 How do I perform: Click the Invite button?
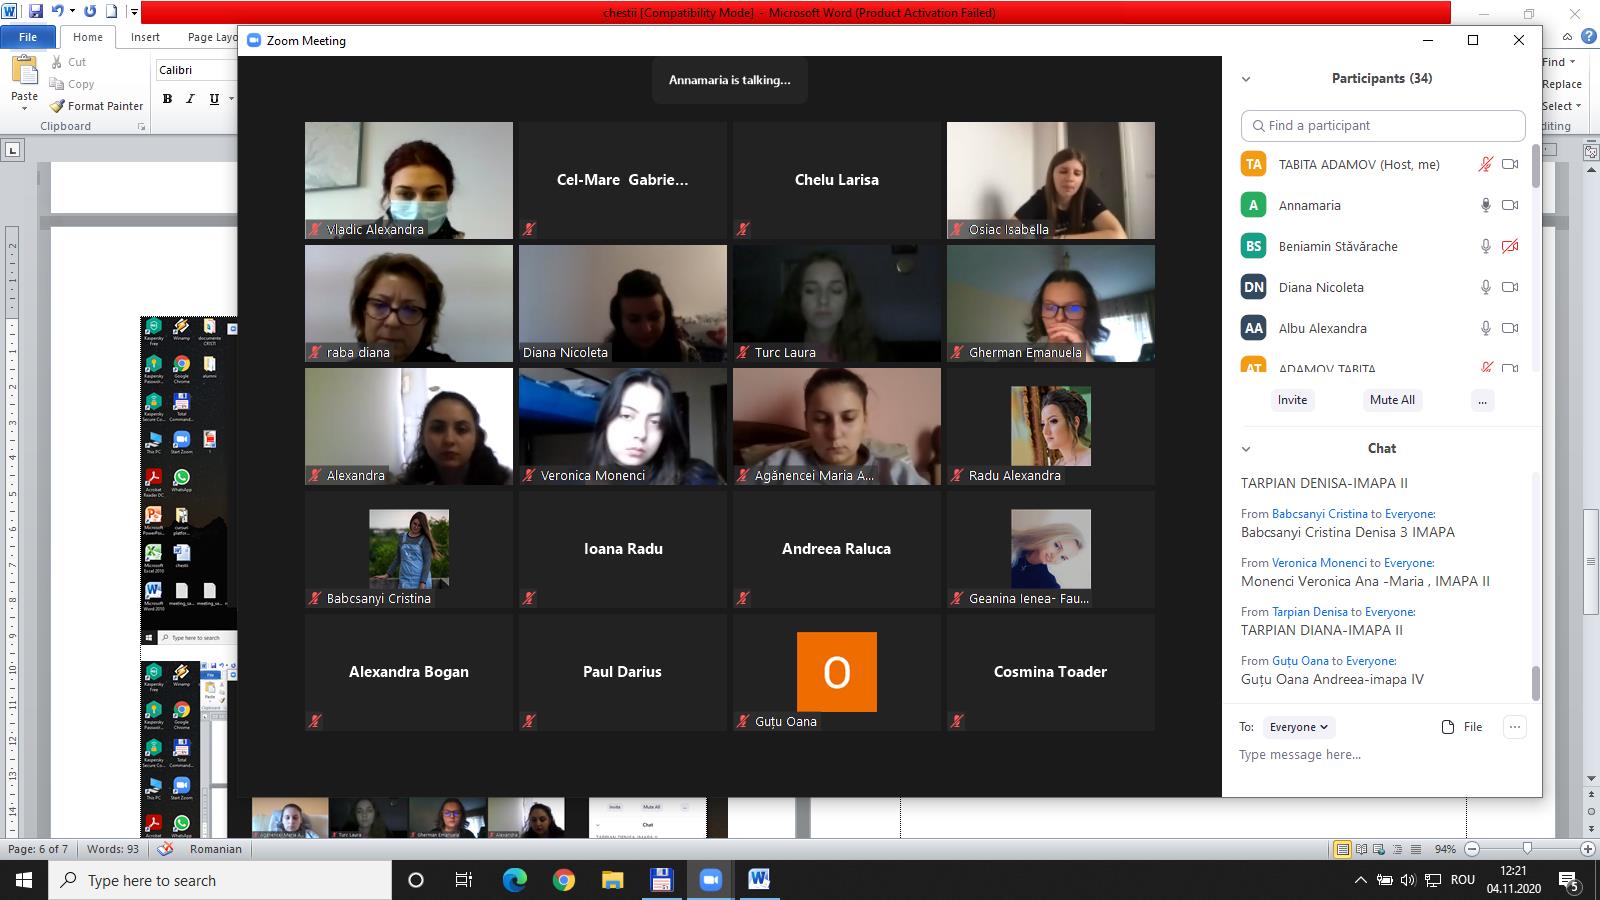(1292, 400)
